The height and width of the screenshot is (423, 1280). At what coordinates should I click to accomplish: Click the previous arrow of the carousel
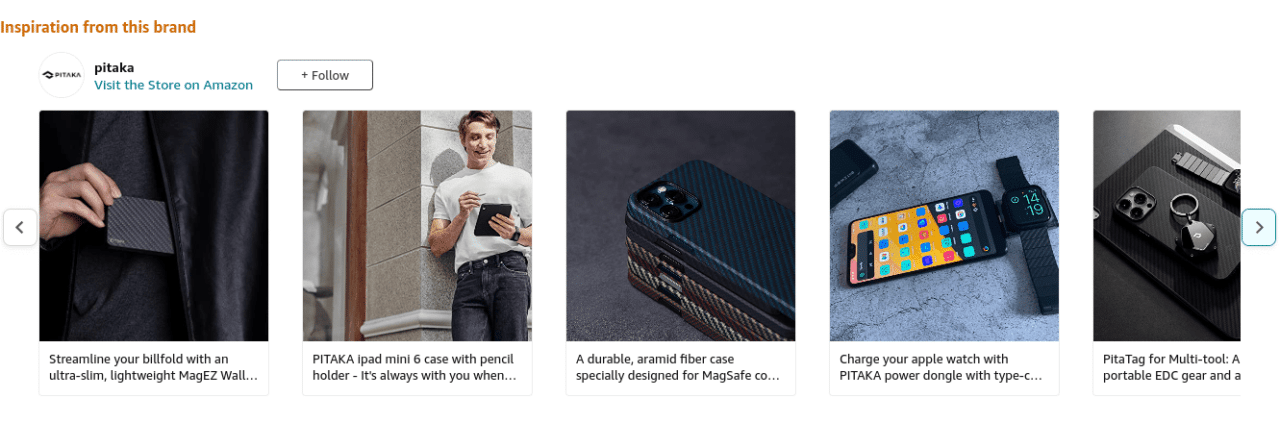pos(20,227)
